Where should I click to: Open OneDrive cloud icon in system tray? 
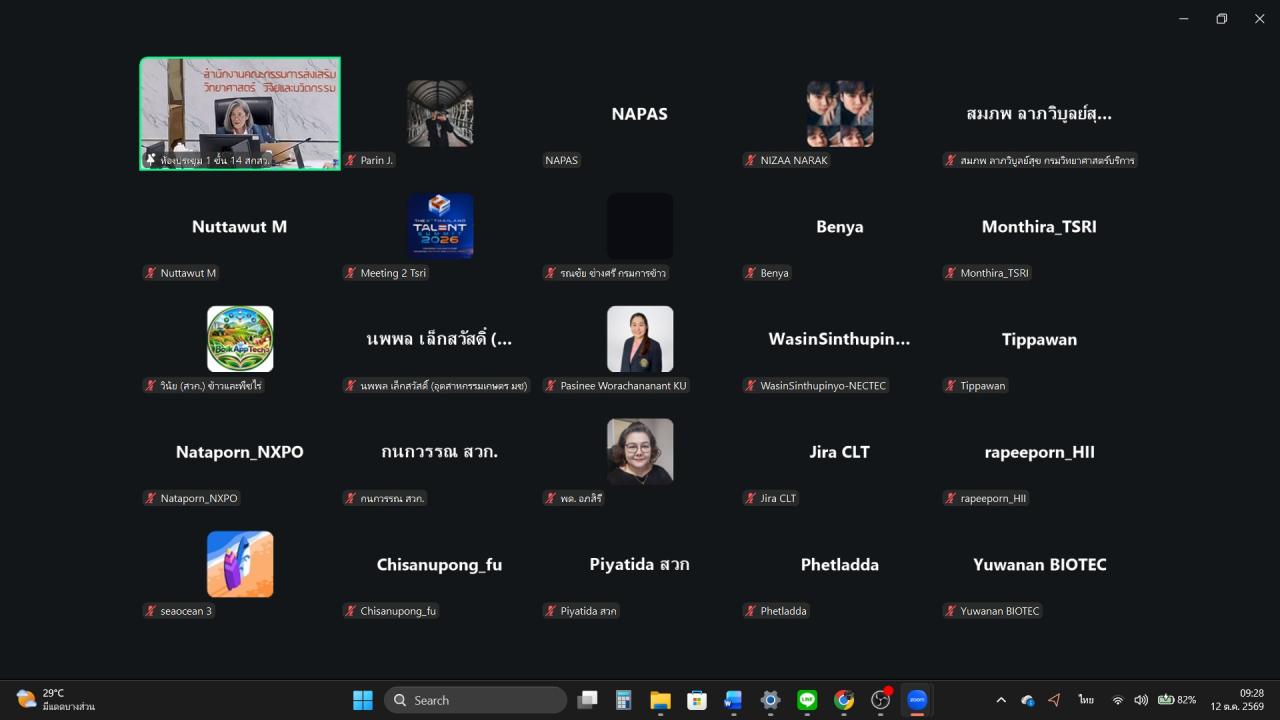click(x=1028, y=700)
